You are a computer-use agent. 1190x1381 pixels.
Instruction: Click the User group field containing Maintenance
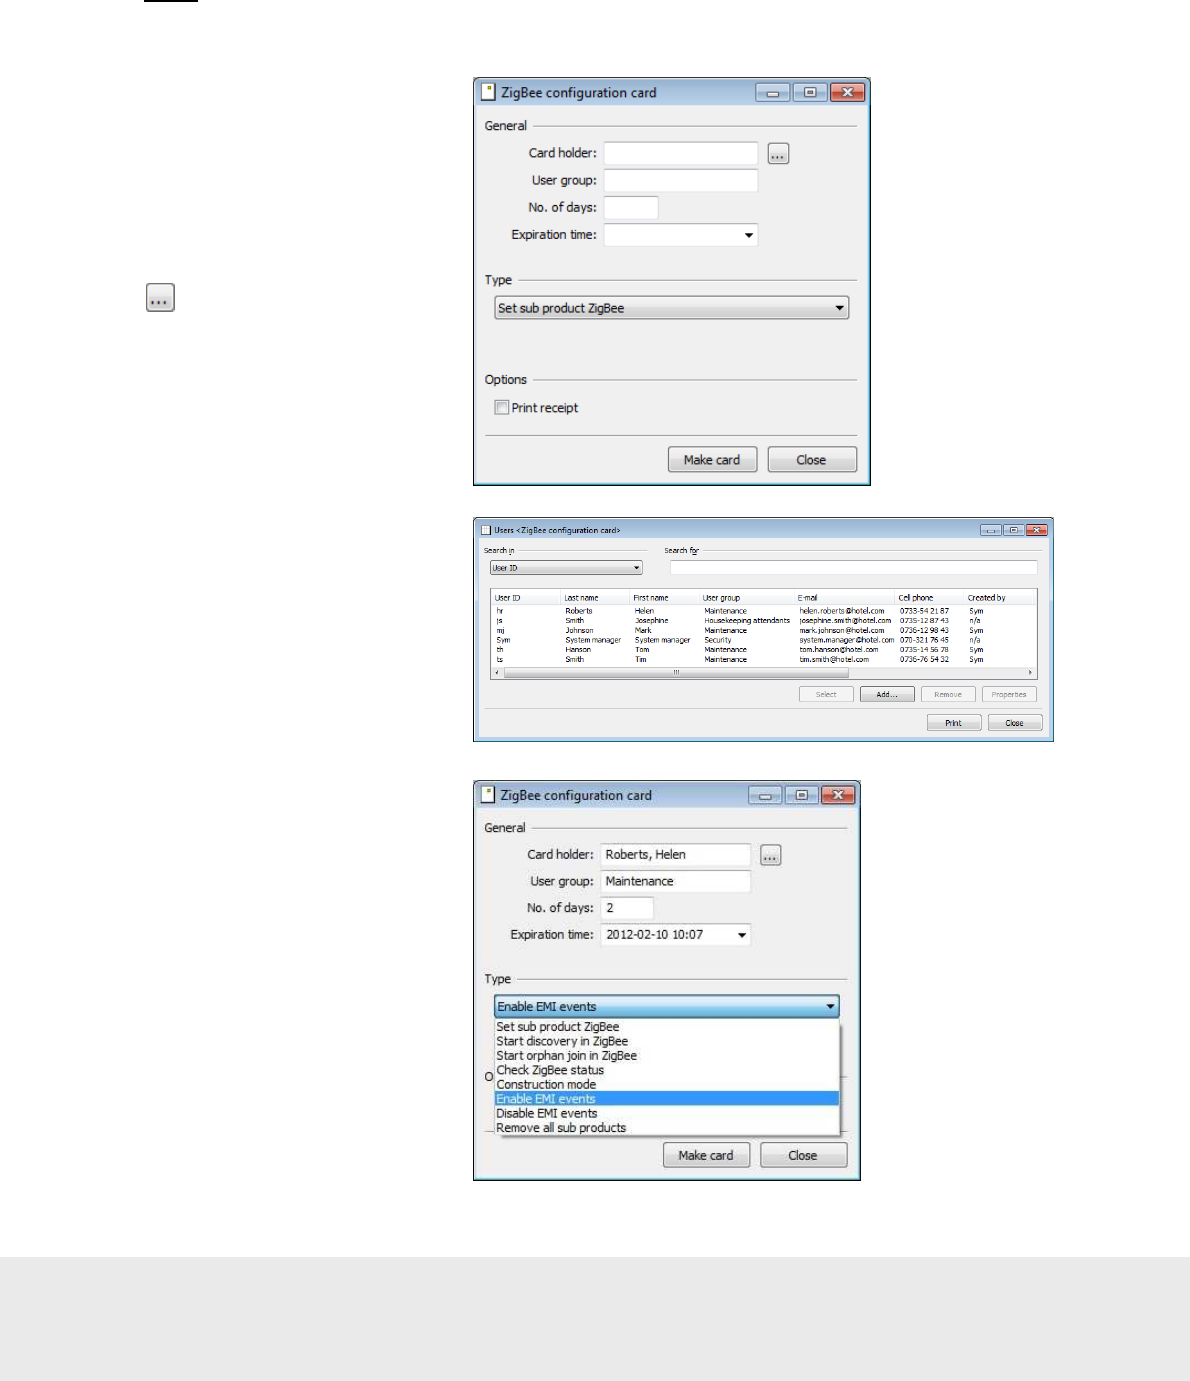pos(675,881)
